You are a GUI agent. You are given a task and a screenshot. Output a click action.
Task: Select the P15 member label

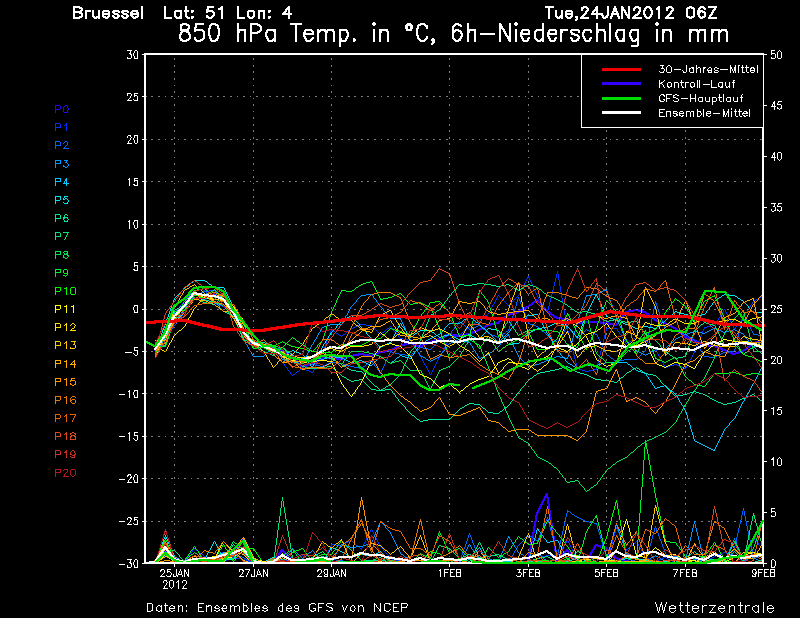click(65, 382)
